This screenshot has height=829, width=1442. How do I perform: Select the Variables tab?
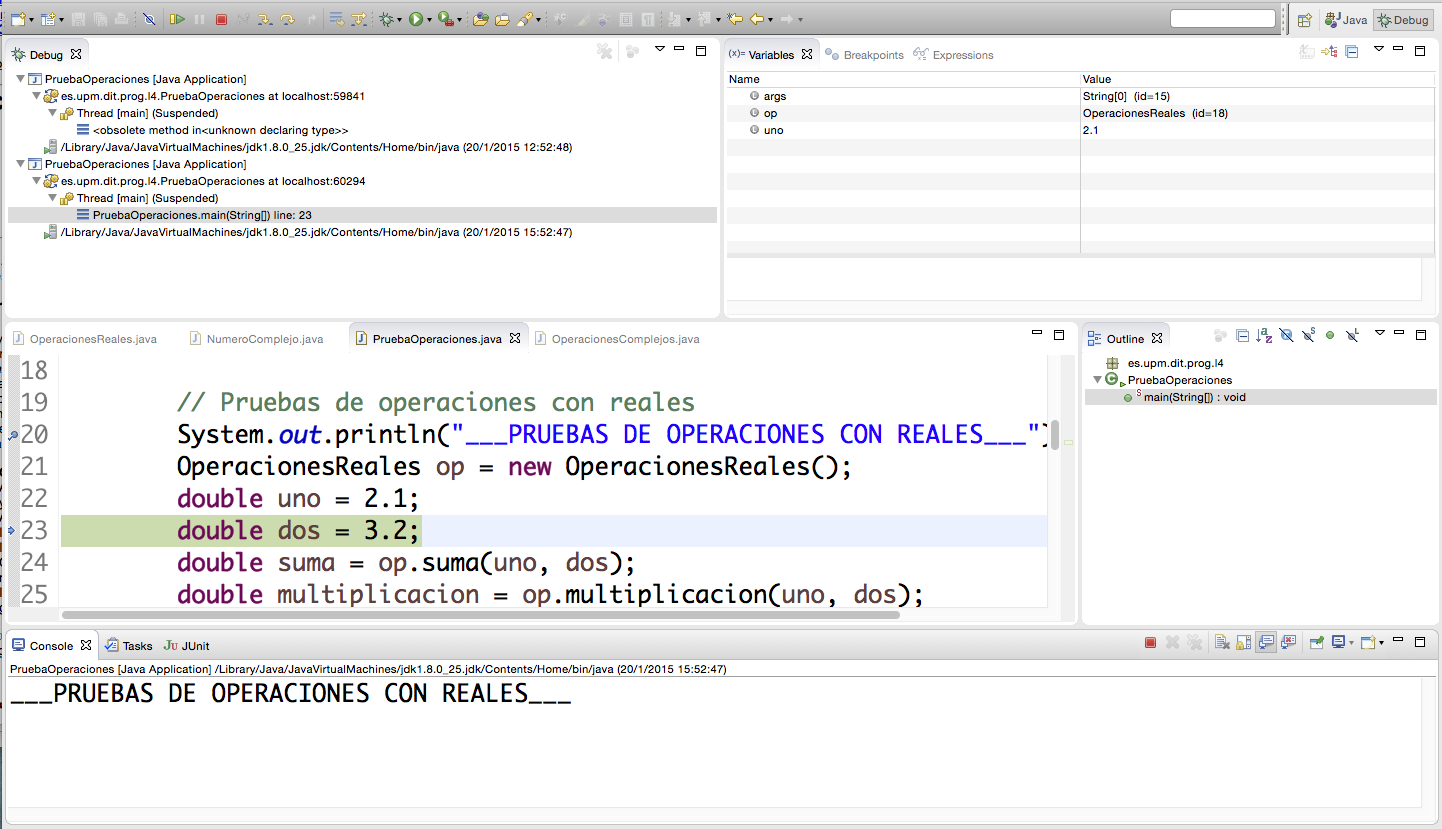coord(770,55)
